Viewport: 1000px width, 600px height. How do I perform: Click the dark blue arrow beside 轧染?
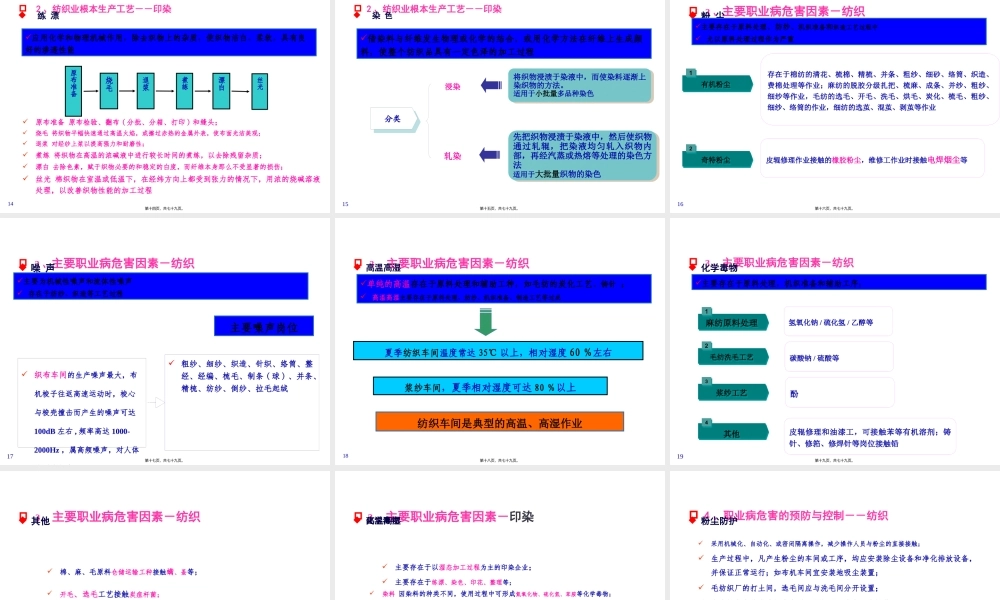(x=490, y=154)
